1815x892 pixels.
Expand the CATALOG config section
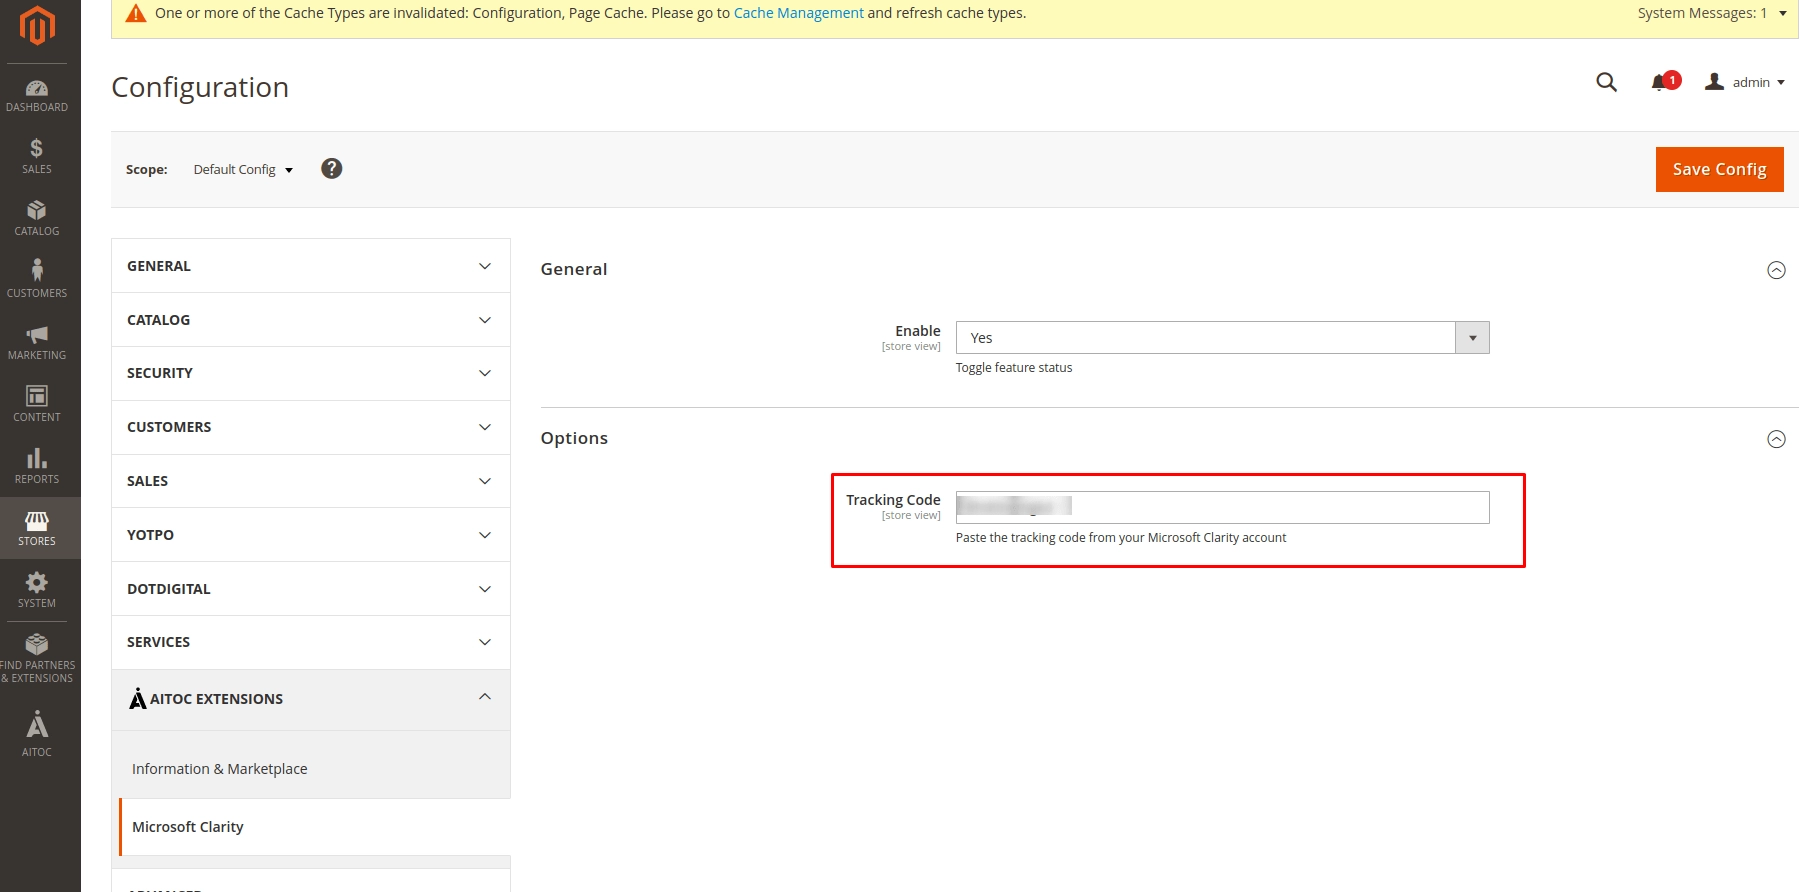(x=311, y=320)
